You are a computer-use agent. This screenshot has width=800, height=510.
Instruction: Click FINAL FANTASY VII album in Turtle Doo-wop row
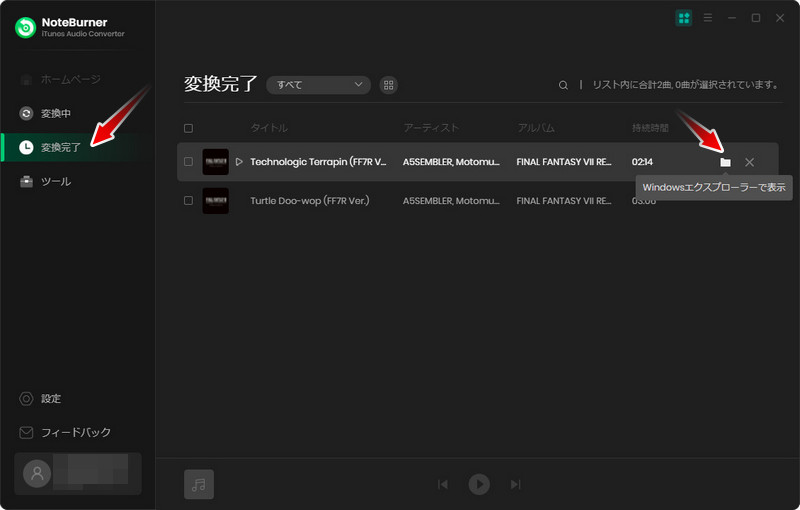(564, 200)
